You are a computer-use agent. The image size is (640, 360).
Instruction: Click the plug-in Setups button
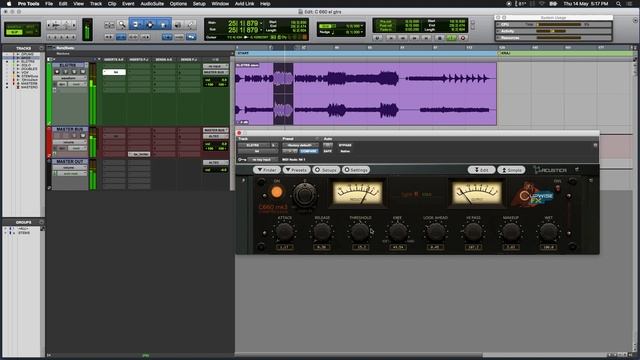point(326,170)
